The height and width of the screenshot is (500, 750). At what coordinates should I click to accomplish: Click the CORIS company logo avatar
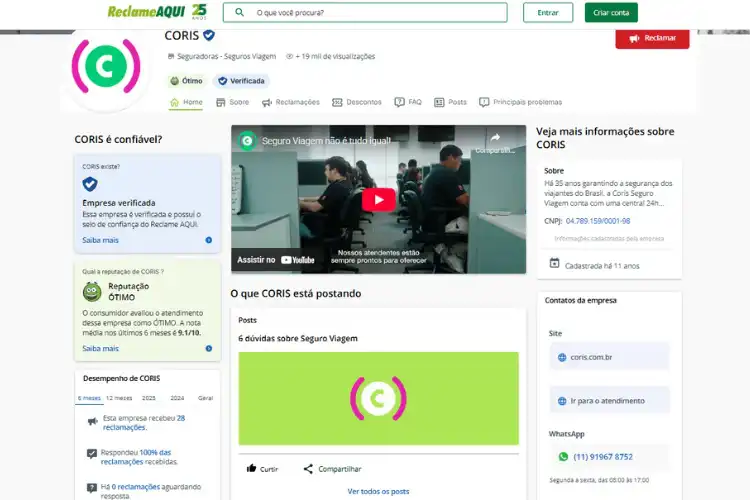click(106, 67)
